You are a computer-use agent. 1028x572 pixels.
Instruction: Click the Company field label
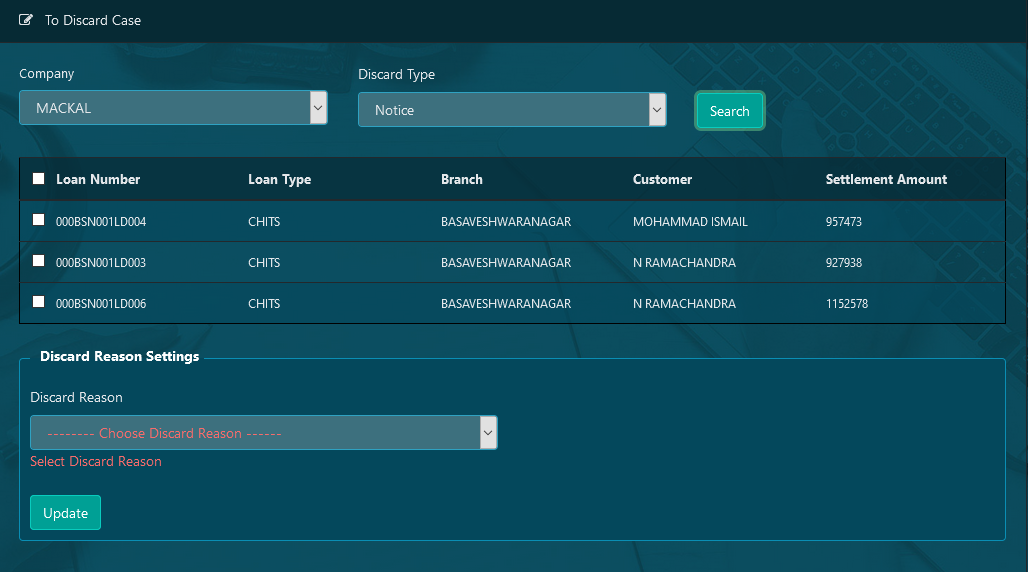[47, 73]
